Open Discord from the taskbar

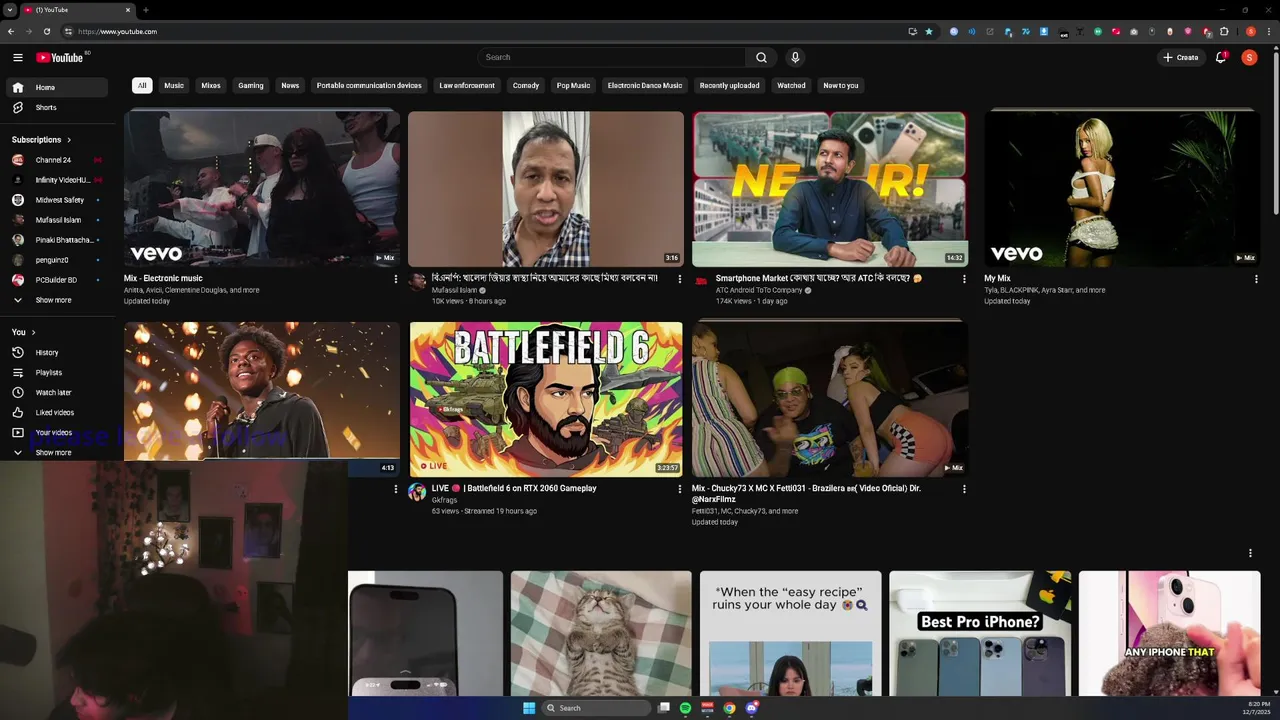(x=751, y=708)
